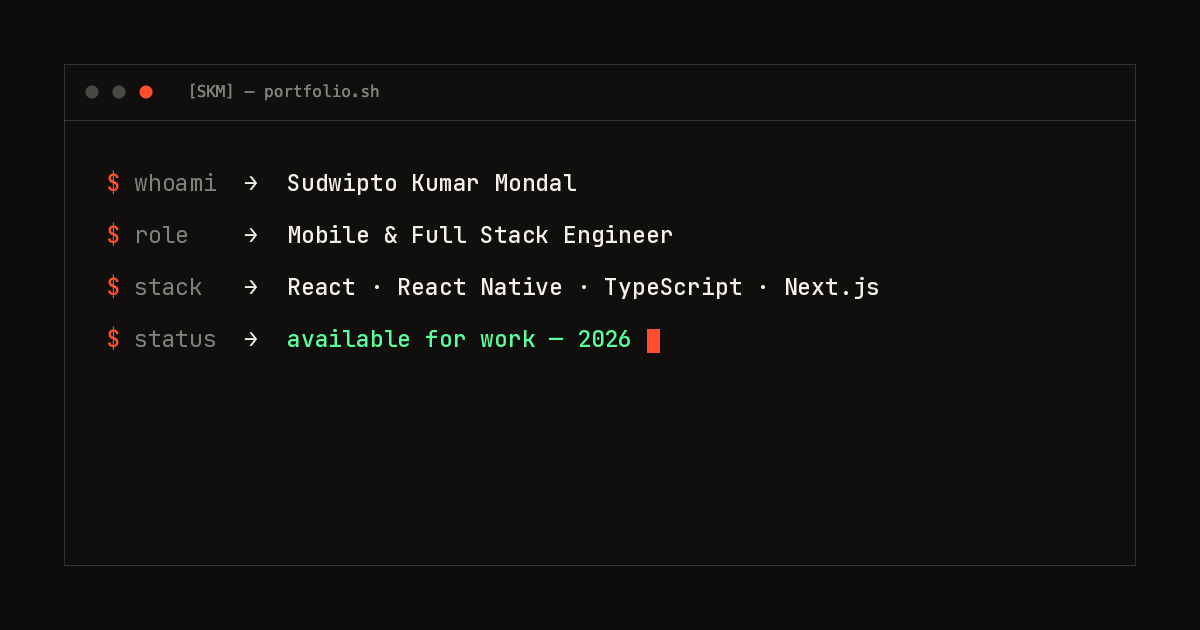
Task: Click the arrow after stack
Action: (251, 287)
